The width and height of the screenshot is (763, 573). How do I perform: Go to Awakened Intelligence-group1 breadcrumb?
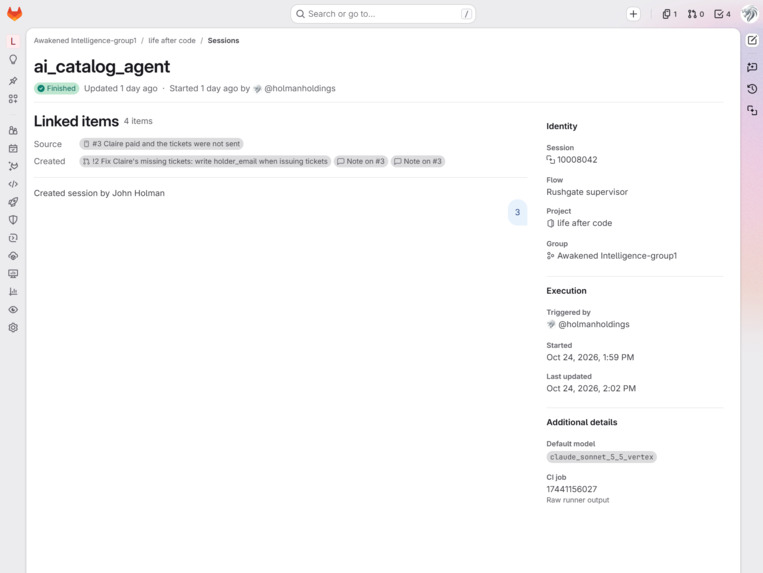[x=85, y=41]
